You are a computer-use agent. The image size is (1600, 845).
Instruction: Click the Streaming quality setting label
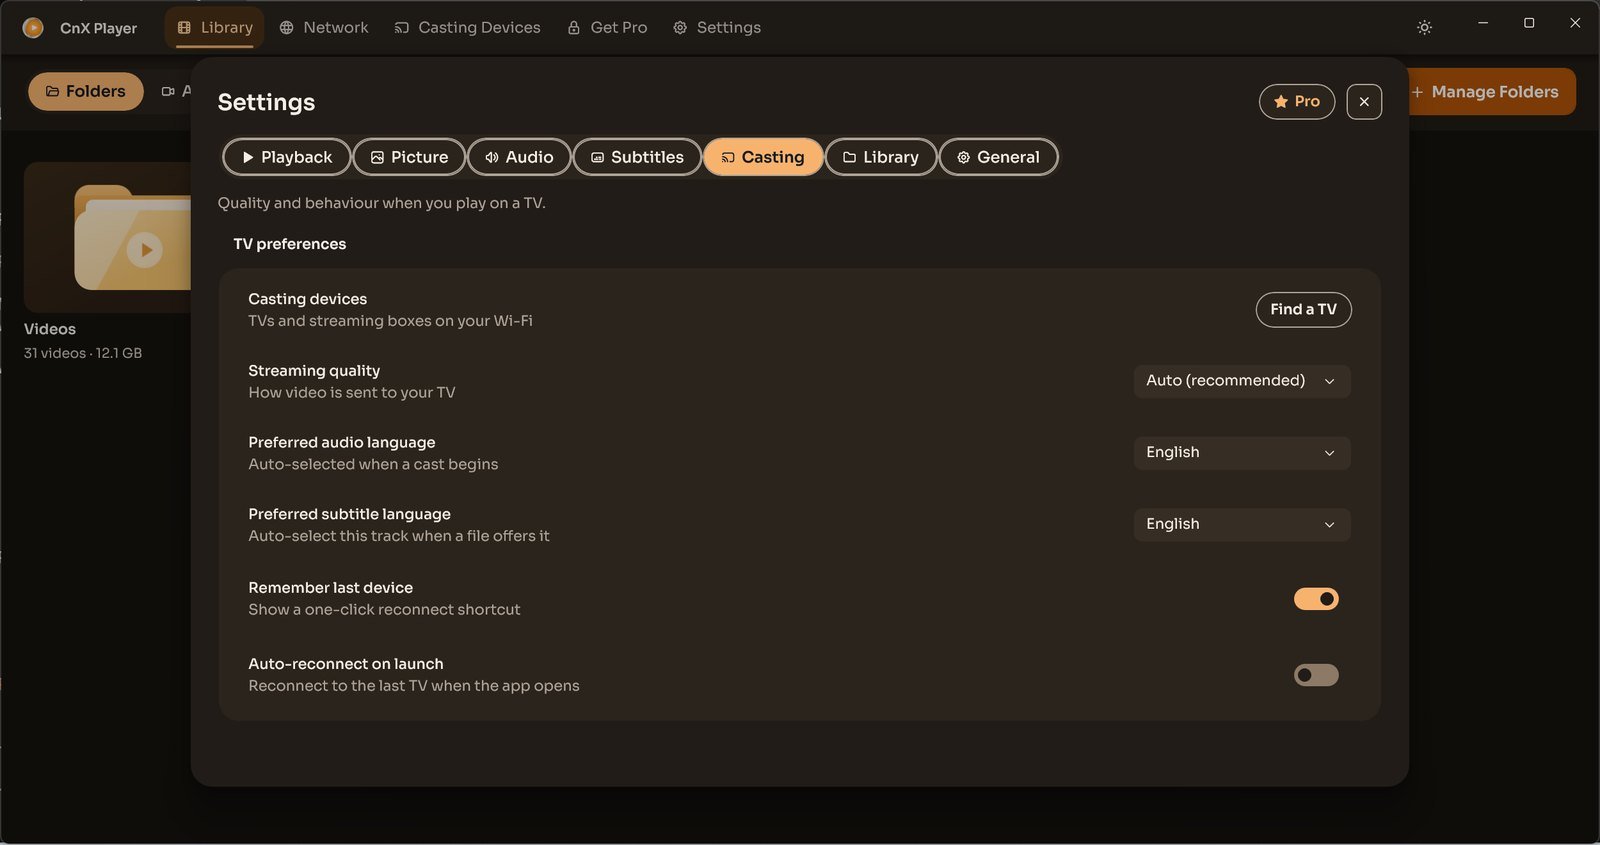(x=314, y=371)
